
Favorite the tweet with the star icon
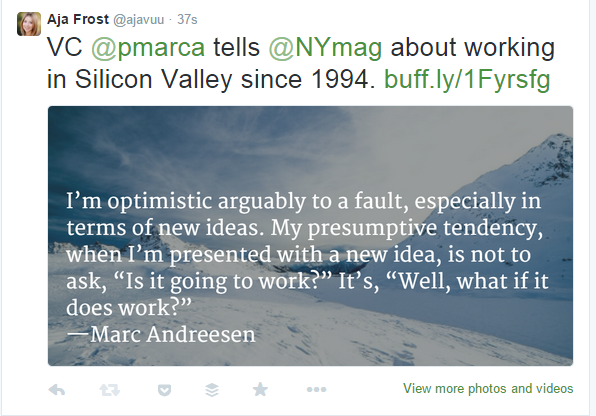pos(260,389)
